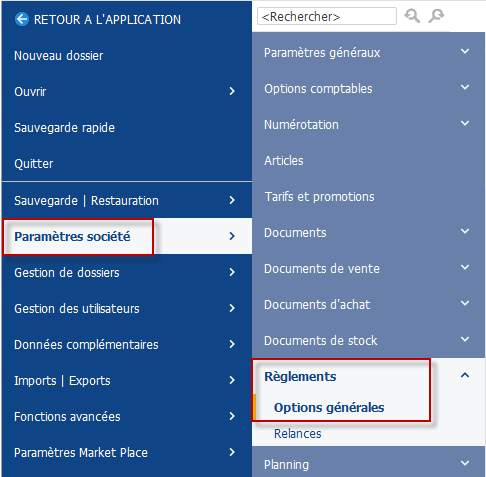The width and height of the screenshot is (486, 477).
Task: Click the Rechercher search field
Action: [x=327, y=16]
